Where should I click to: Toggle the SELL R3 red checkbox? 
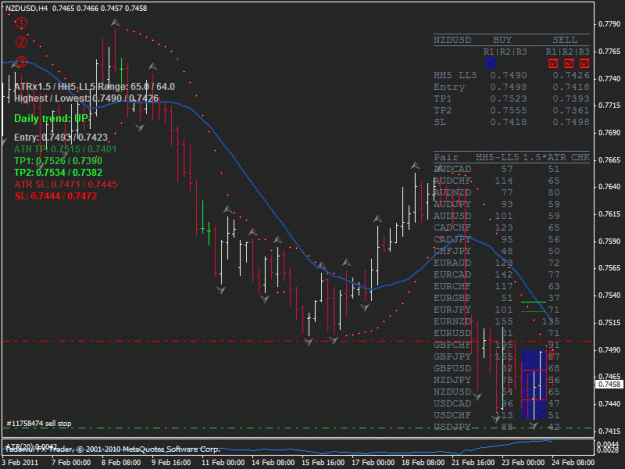[584, 63]
